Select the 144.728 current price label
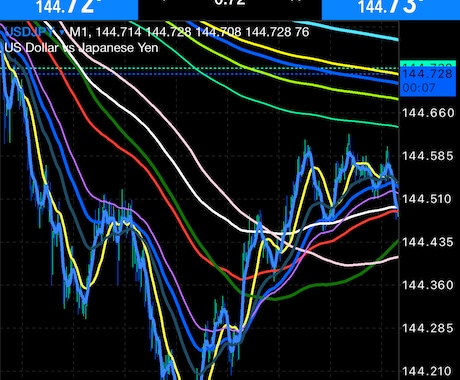Viewport: 460px width, 380px height. click(x=427, y=74)
